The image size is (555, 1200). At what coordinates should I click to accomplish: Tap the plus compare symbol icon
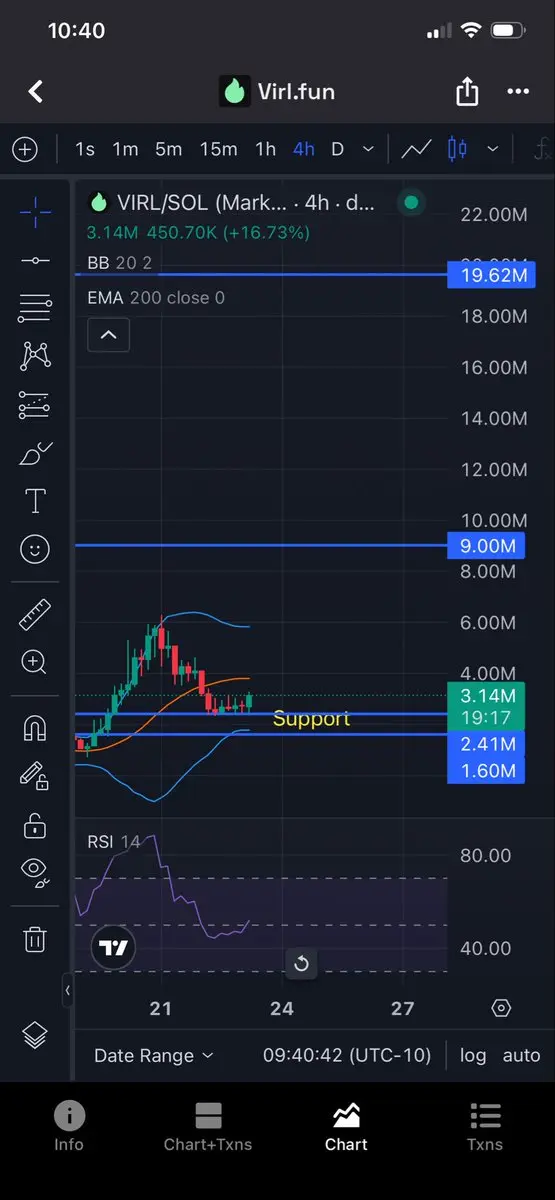pos(25,149)
